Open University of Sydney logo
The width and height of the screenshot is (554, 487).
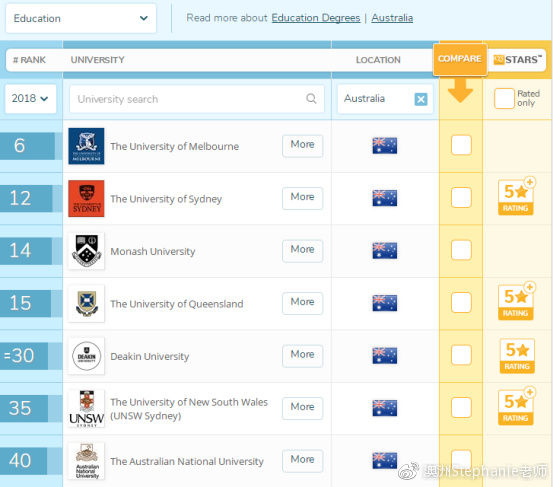point(86,198)
